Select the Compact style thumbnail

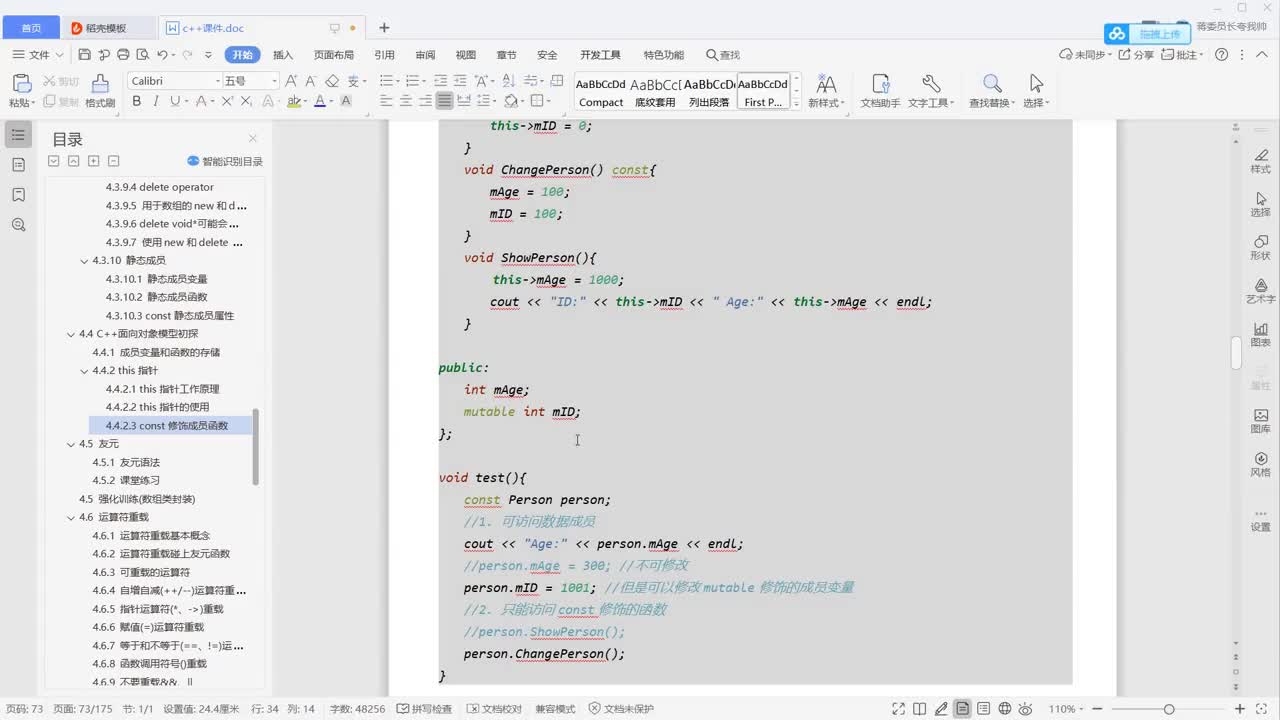click(x=601, y=91)
